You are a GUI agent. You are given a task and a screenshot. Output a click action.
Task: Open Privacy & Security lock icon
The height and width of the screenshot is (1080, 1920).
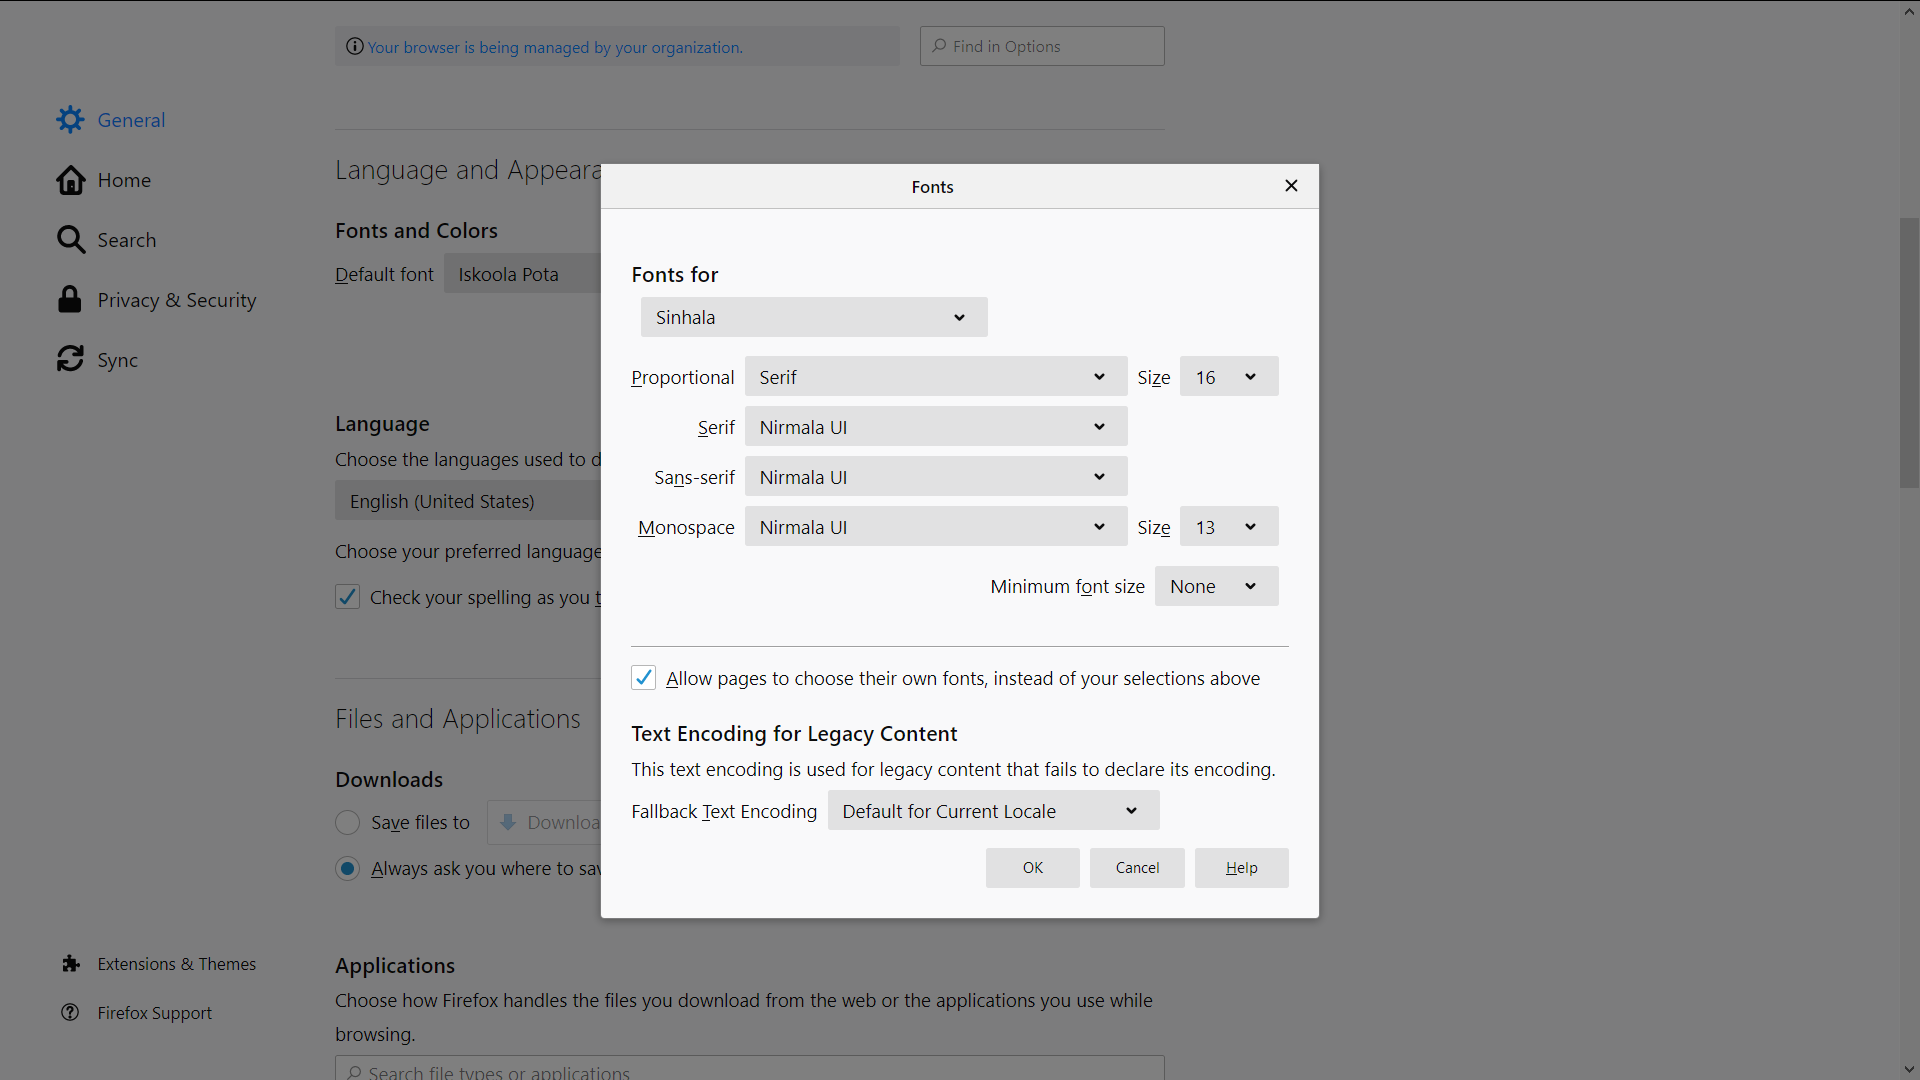coord(70,300)
